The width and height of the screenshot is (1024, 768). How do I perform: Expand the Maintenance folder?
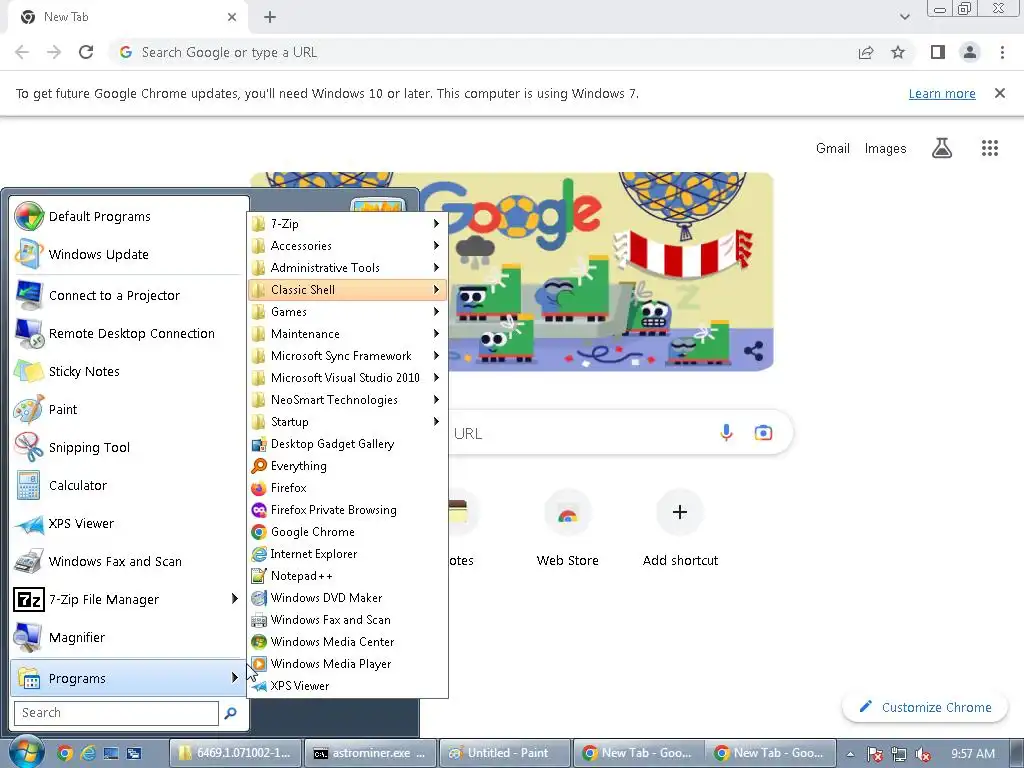pos(348,334)
